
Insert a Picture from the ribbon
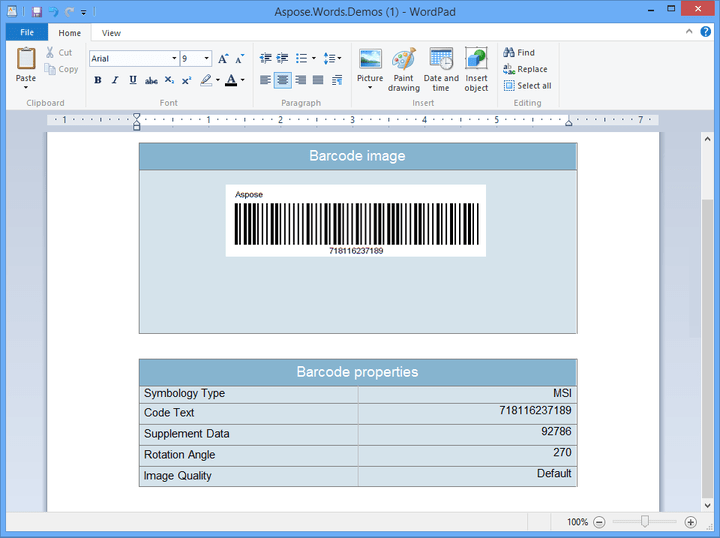click(x=370, y=60)
